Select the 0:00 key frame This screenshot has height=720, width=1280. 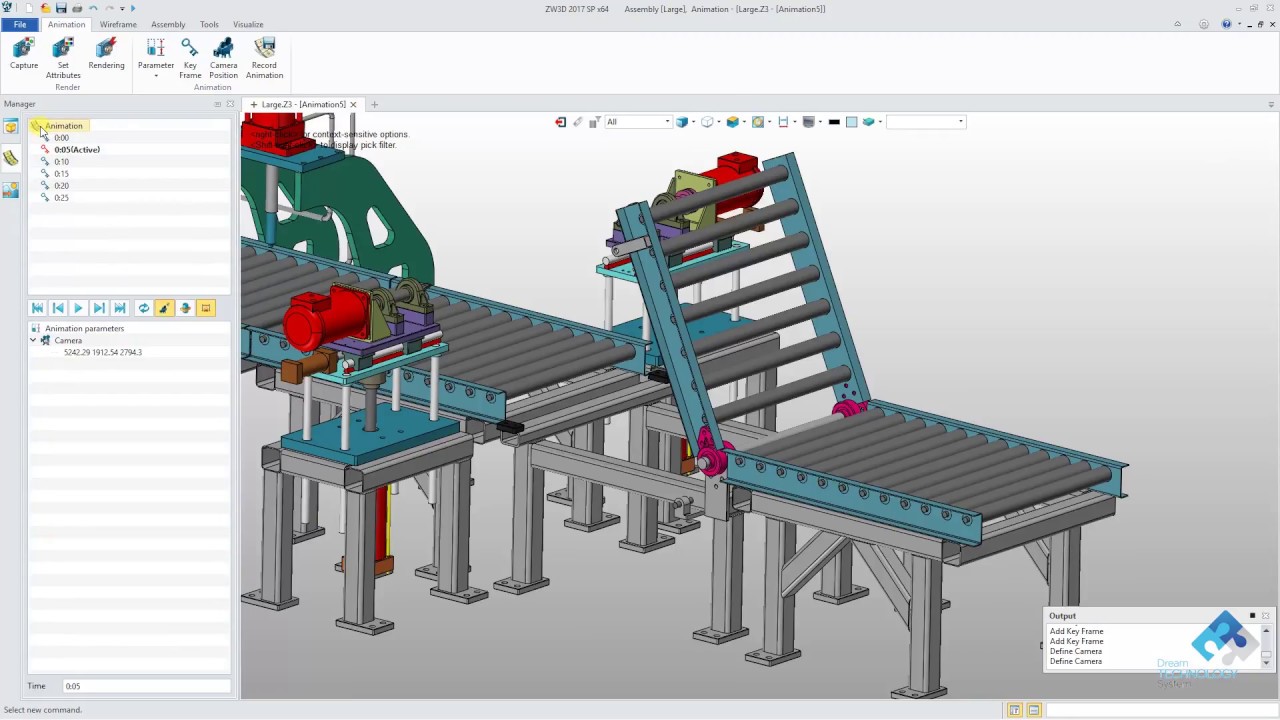coord(61,137)
